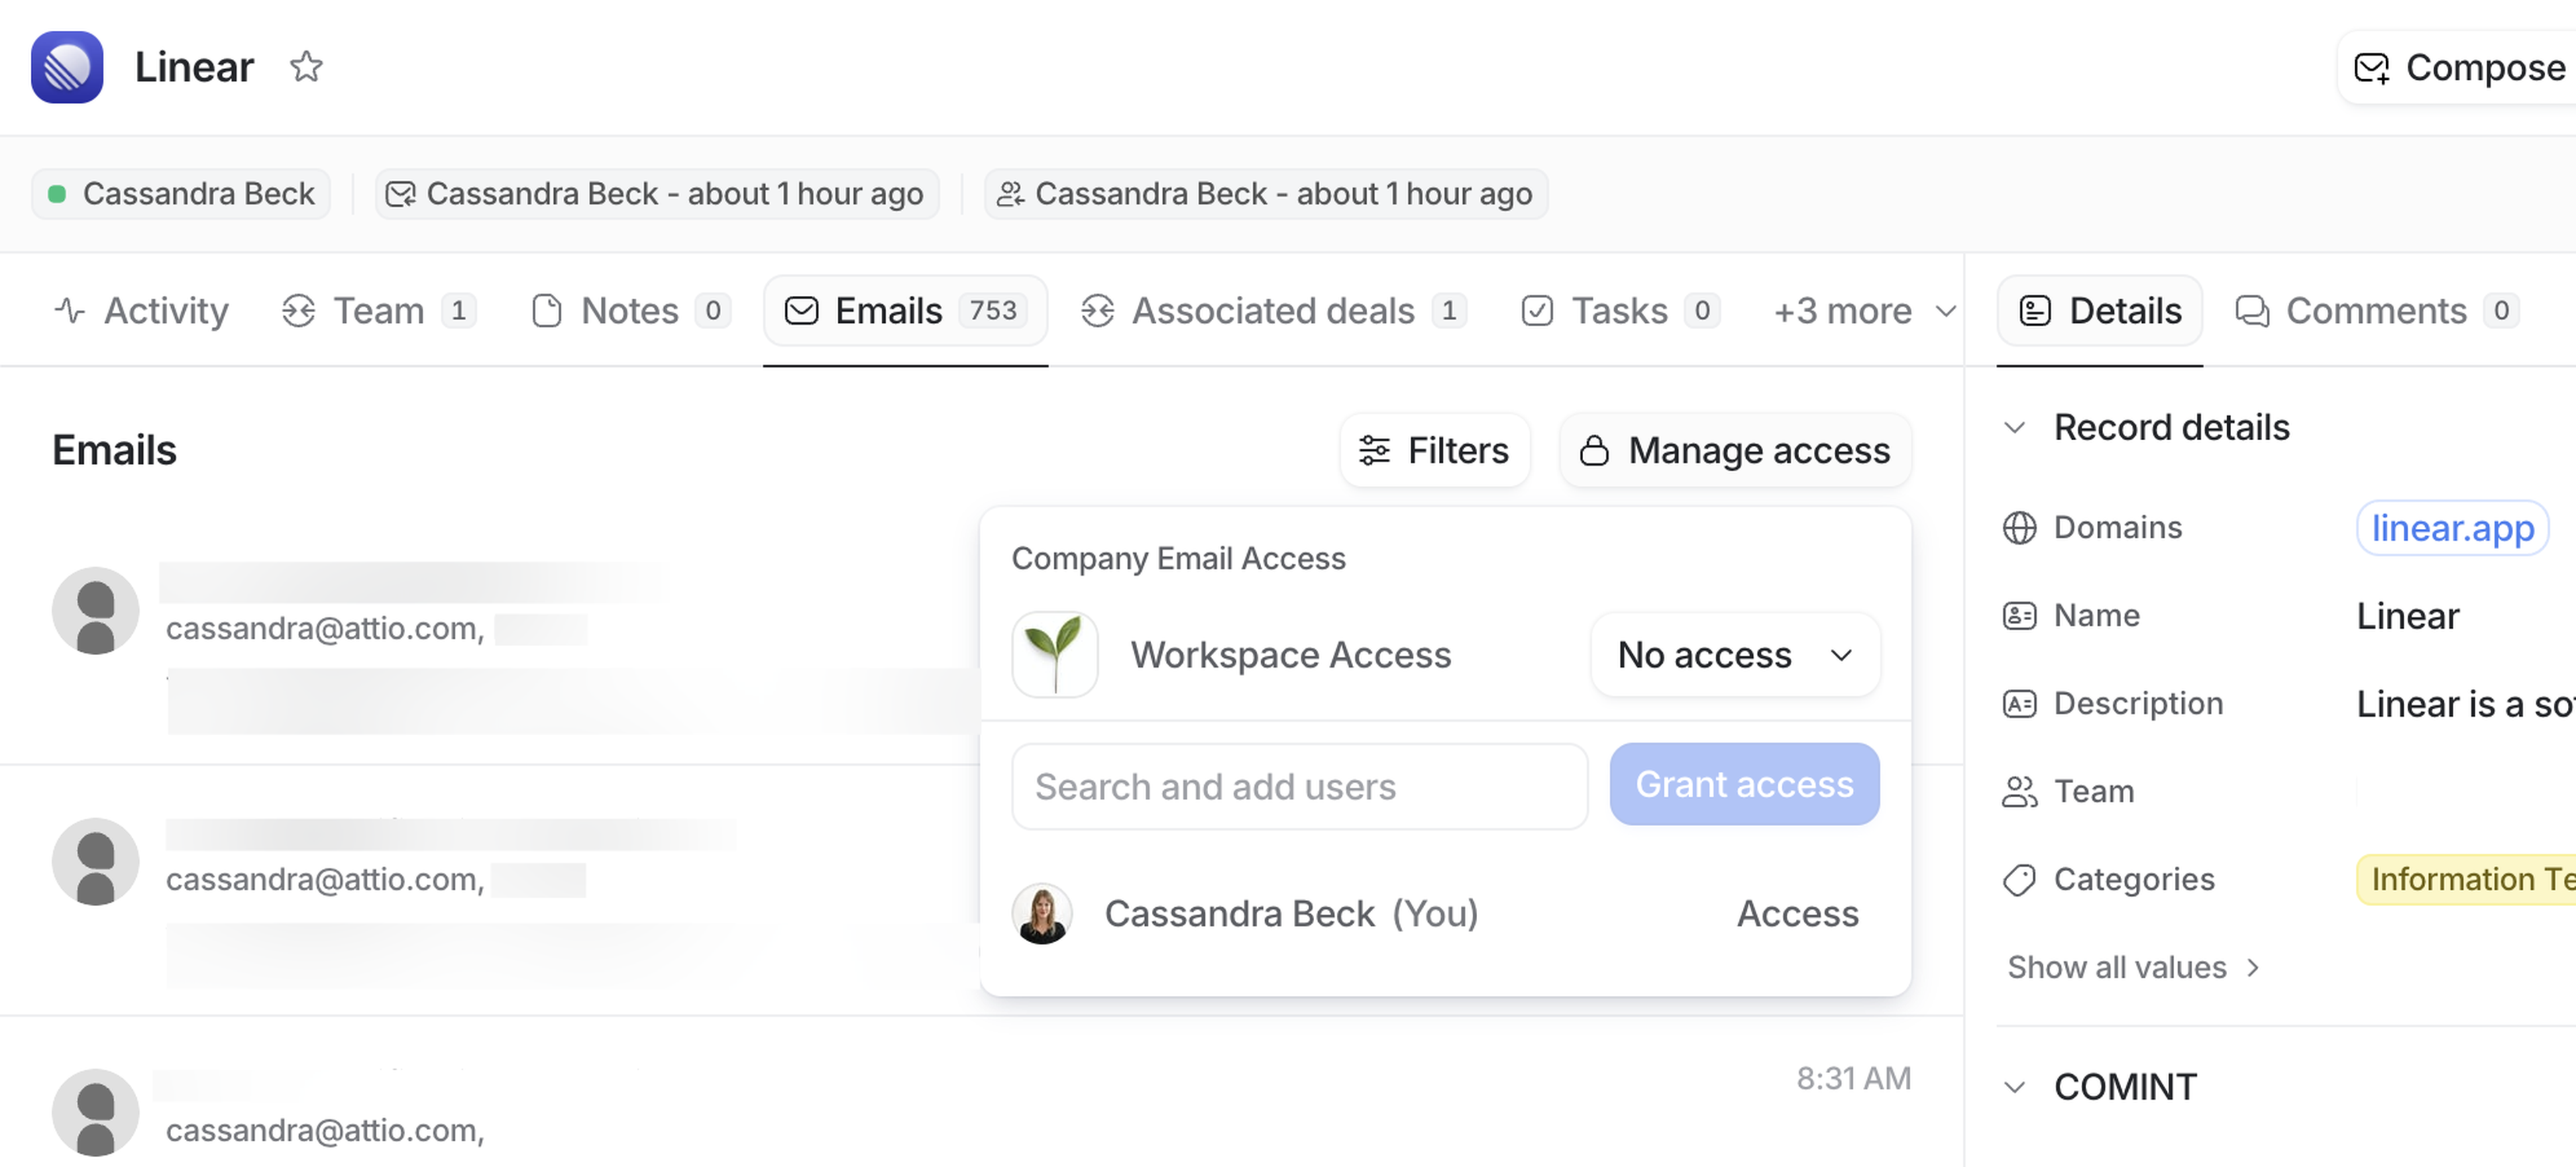Expand the +3 more tabs menu
The height and width of the screenshot is (1167, 2576).
pyautogui.click(x=1863, y=311)
